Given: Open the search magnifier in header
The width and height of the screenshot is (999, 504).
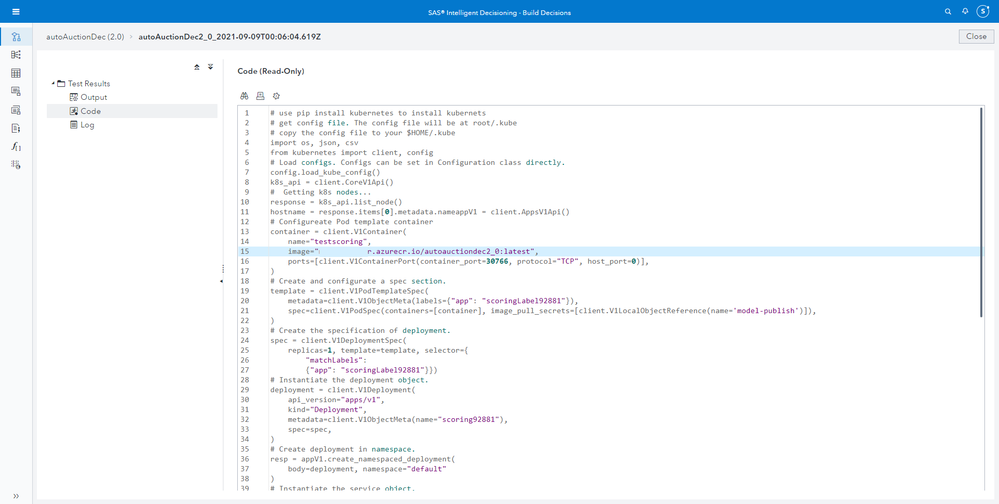Looking at the screenshot, I should click(948, 11).
